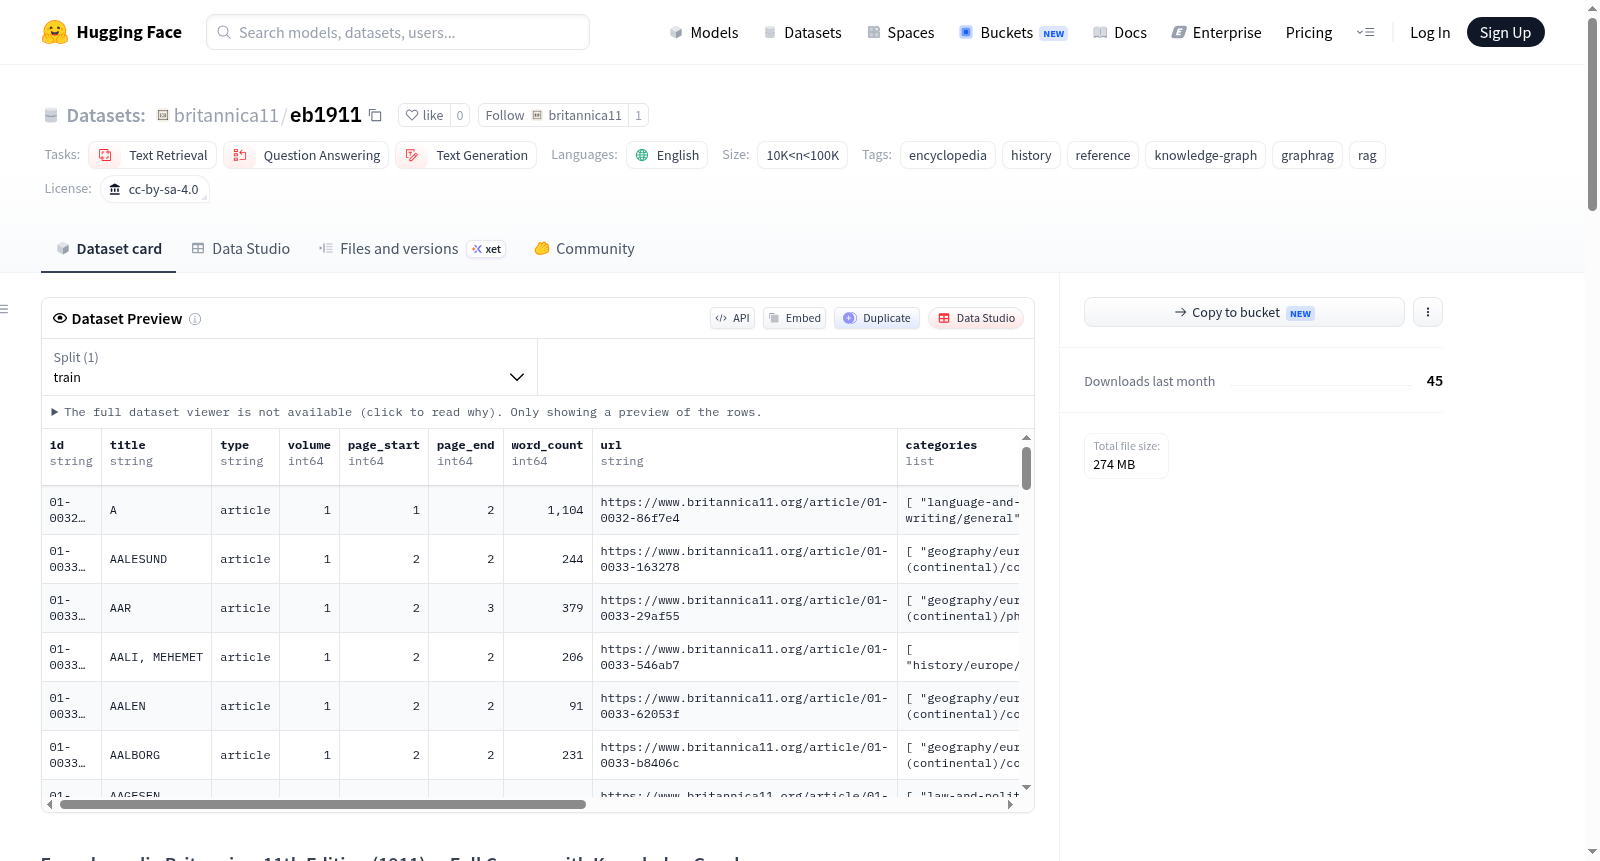1600x861 pixels.
Task: Focus the search models, datasets, users field
Action: point(398,32)
